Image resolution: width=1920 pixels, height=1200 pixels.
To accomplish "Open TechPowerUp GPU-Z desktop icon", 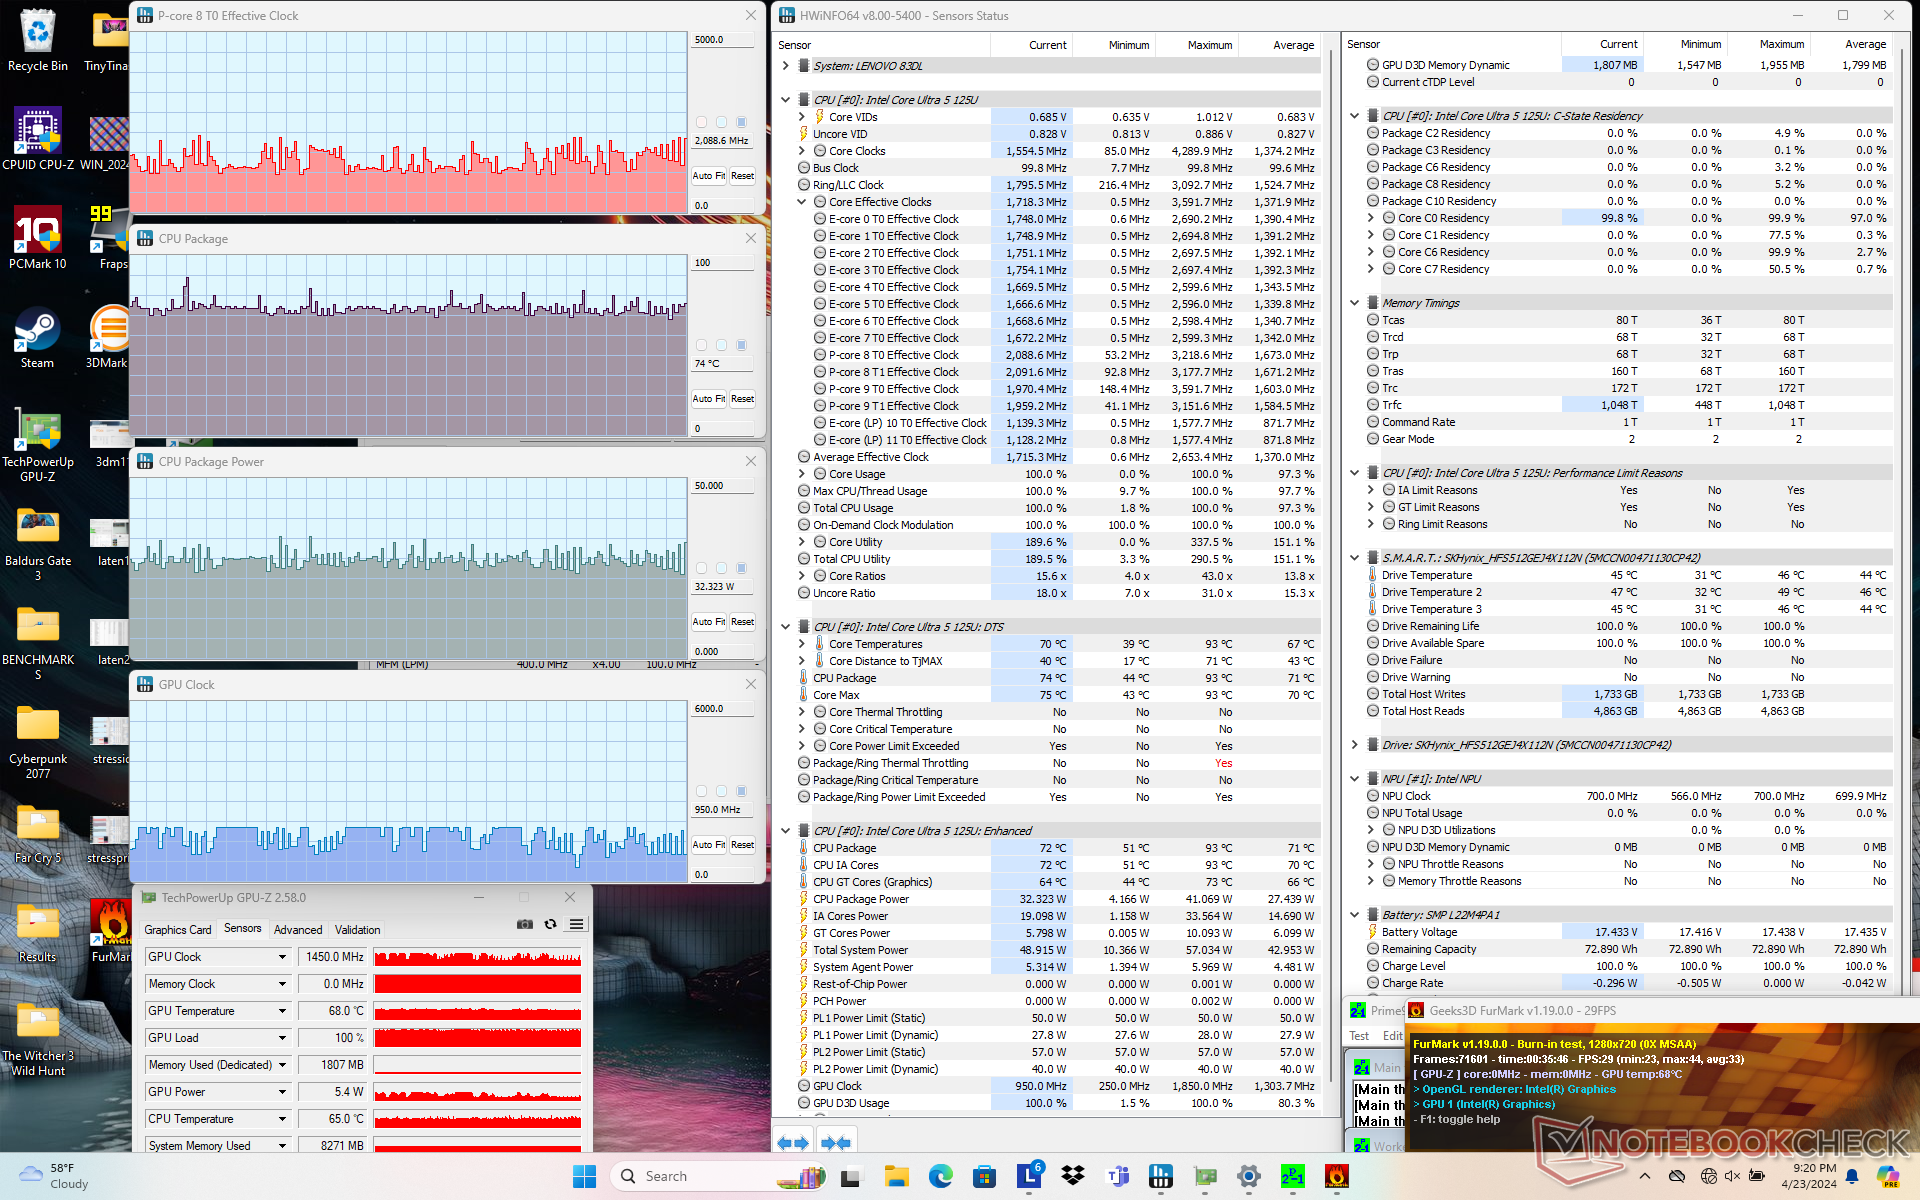I will point(38,444).
